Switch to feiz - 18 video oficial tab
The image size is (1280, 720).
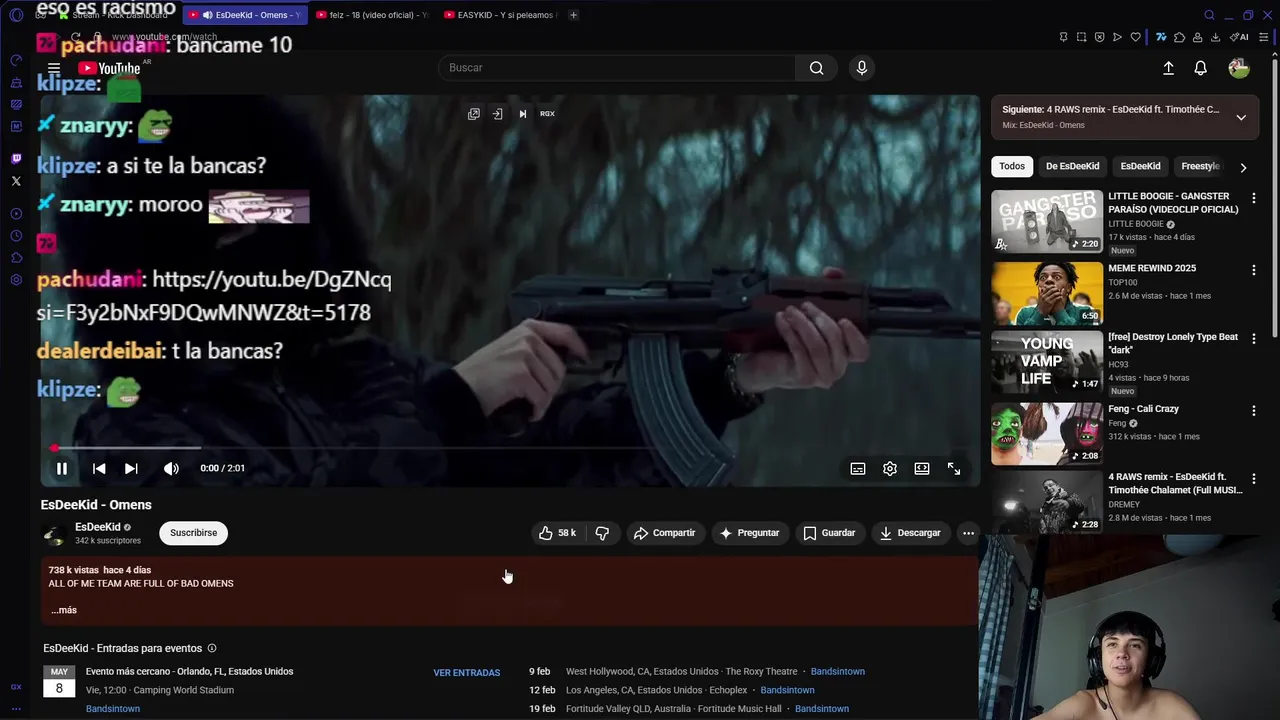coord(372,15)
